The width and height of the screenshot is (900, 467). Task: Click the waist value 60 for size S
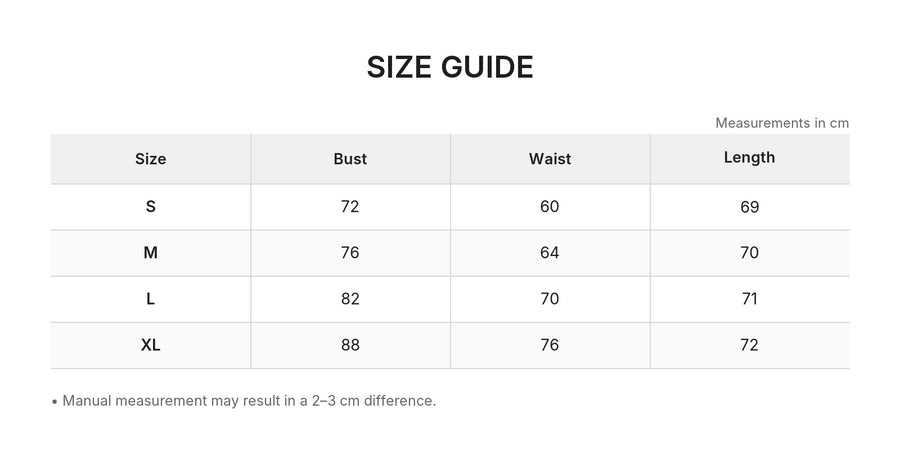coord(549,207)
